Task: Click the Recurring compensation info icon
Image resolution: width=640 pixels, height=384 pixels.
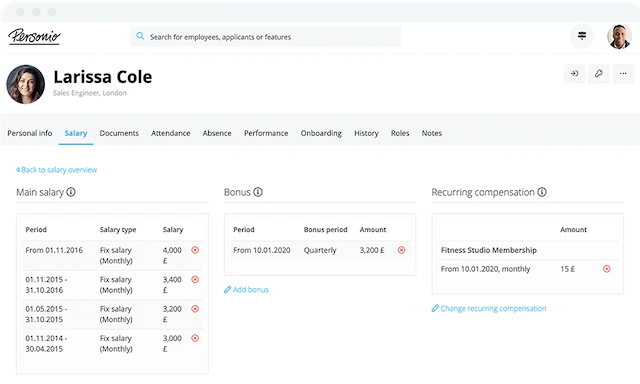Action: pos(542,192)
